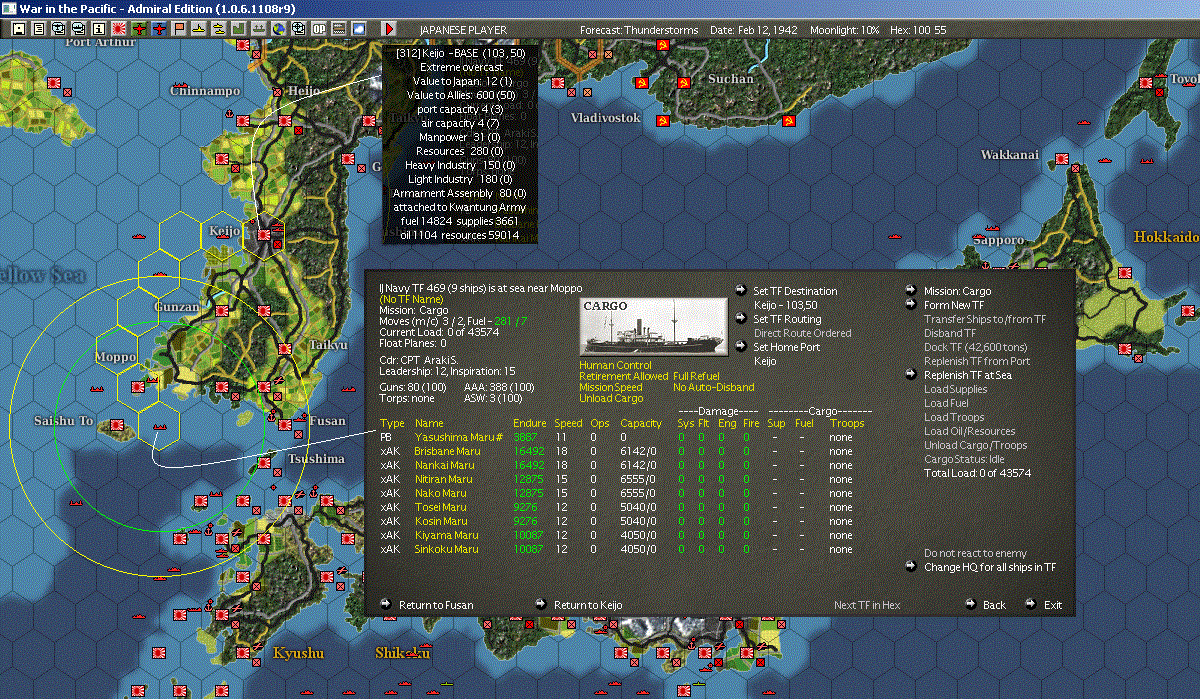Click the info 'i' toolbar icon

tap(98, 29)
